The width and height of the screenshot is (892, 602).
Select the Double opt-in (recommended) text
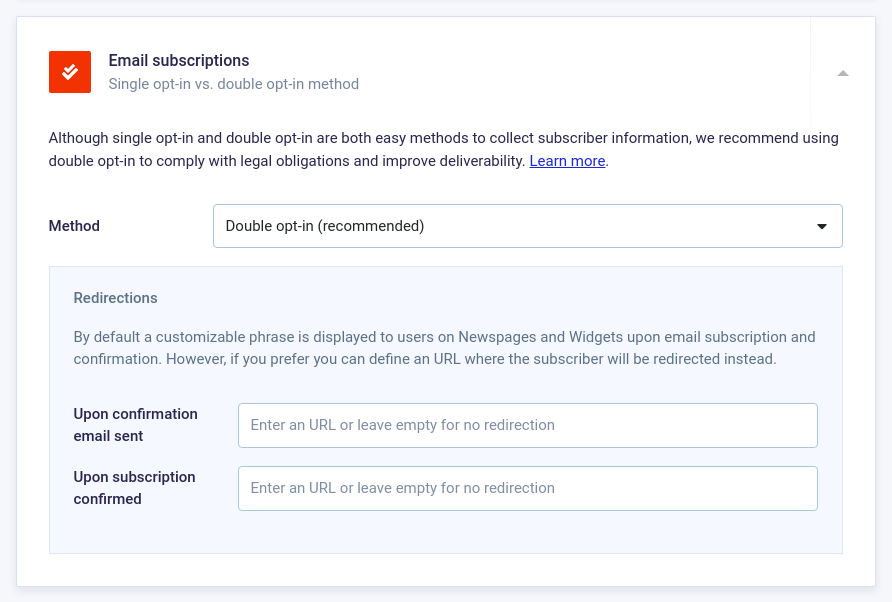pyautogui.click(x=325, y=226)
